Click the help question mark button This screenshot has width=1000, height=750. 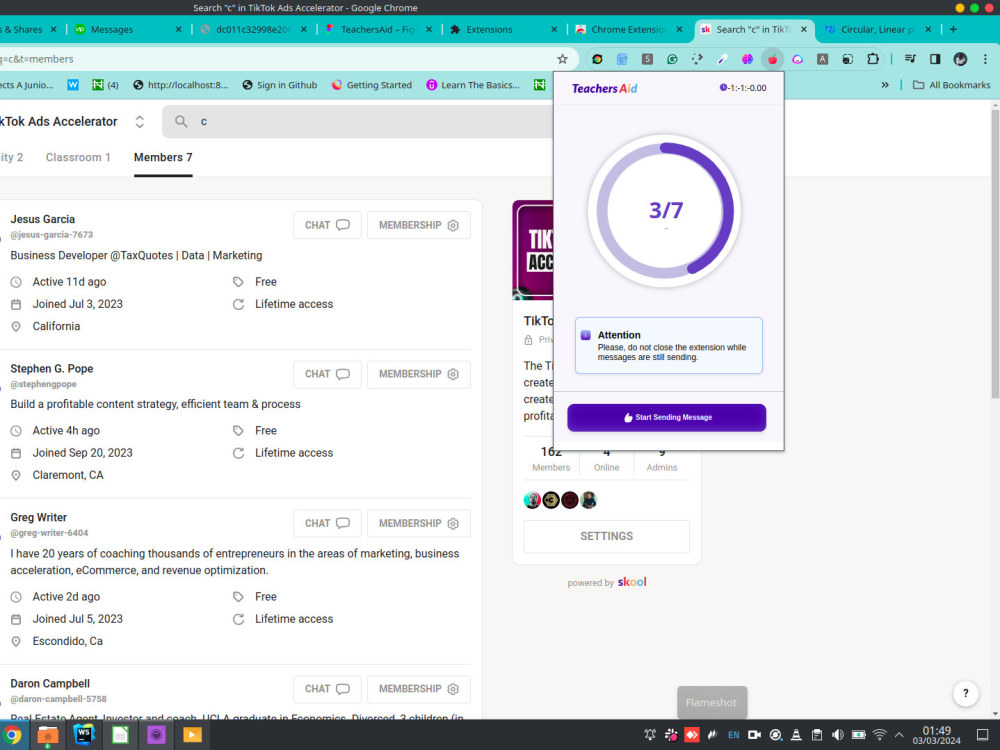pyautogui.click(x=965, y=693)
